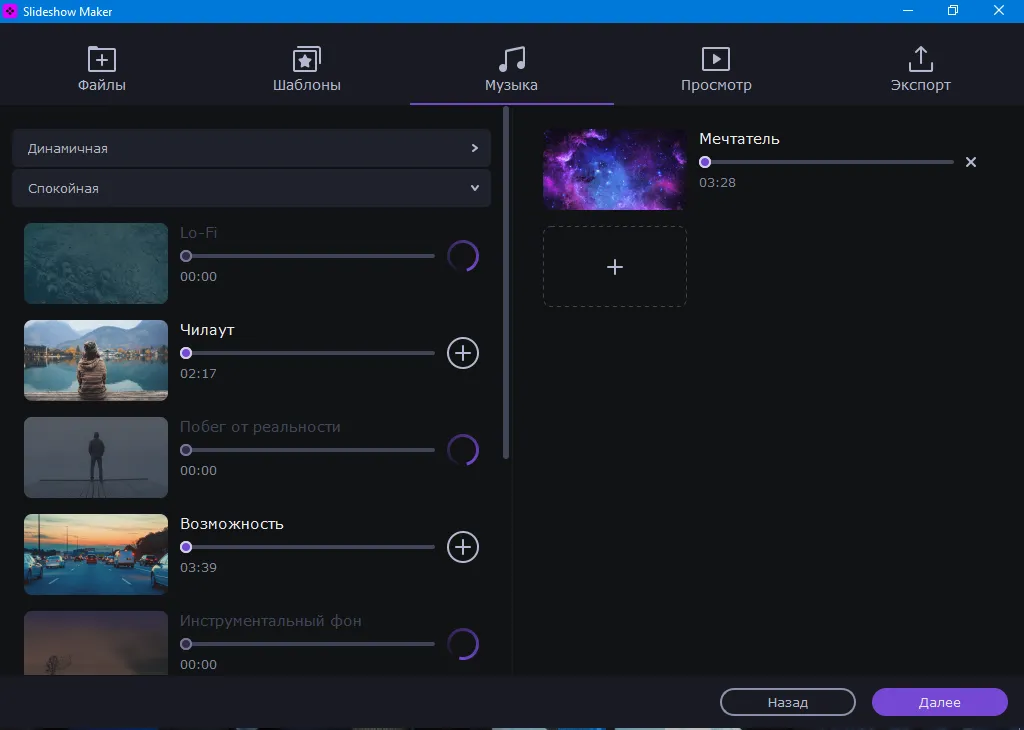Click the loading spinner for Инструментальный фон
This screenshot has width=1024, height=730.
tap(462, 644)
